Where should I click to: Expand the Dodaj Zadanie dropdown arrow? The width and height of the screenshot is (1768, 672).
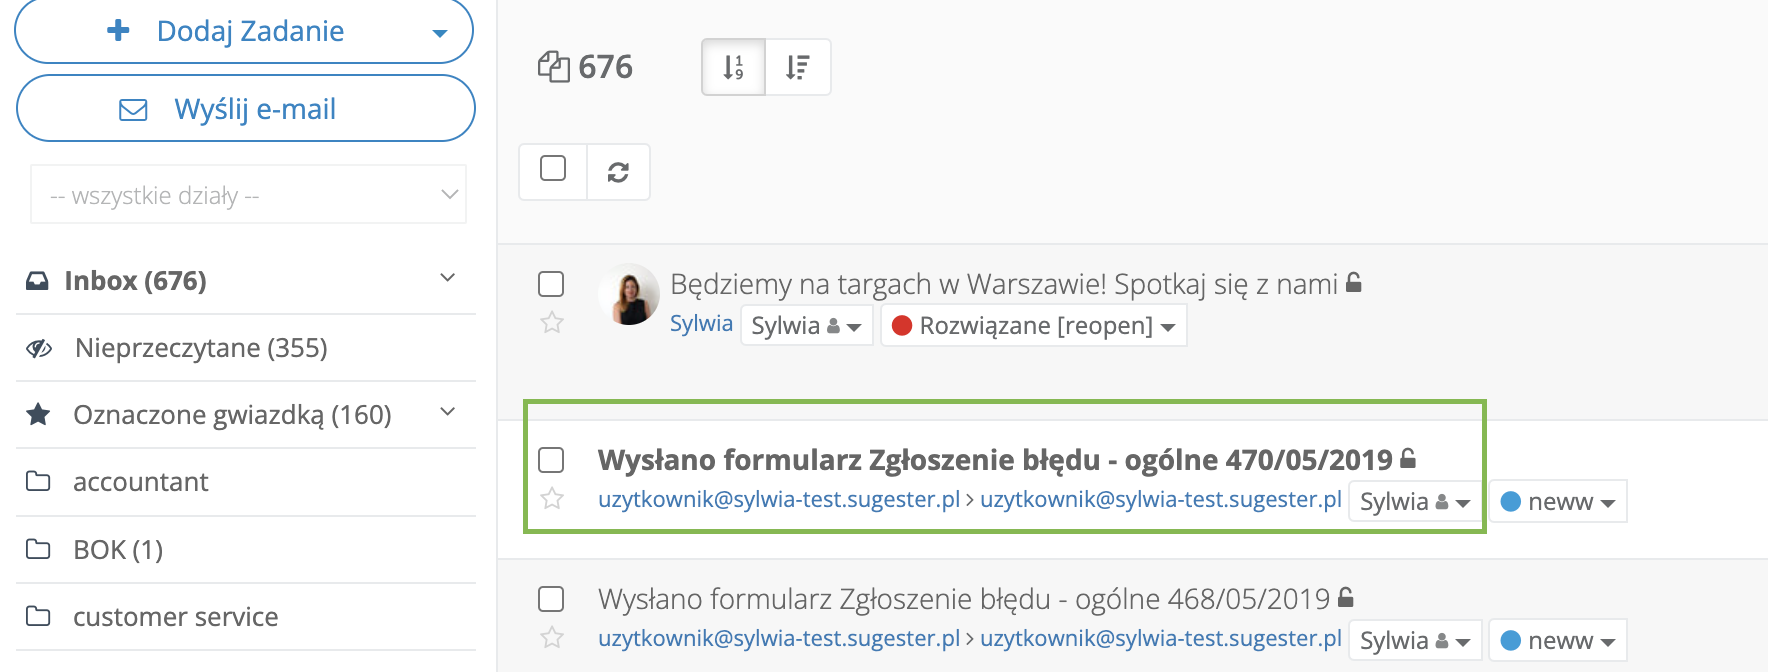tap(439, 33)
